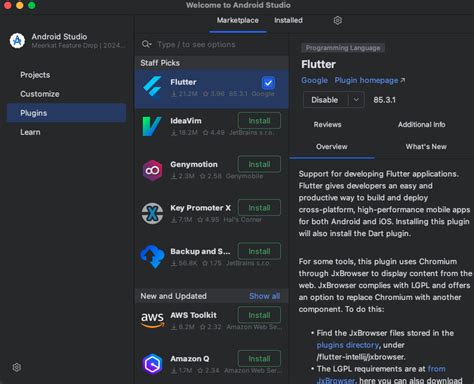The height and width of the screenshot is (384, 474).
Task: Select the Flutter row in Staff Picks
Action: (212, 89)
